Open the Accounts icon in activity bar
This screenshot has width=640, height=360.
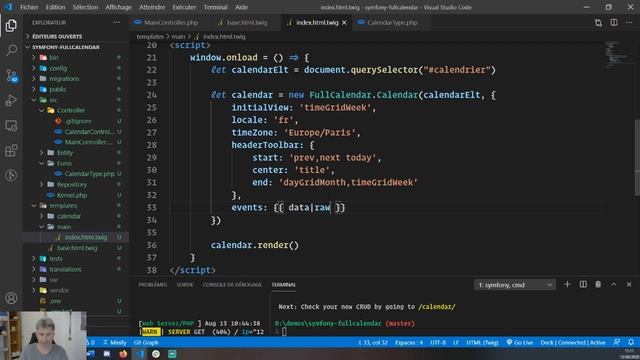click(11, 298)
